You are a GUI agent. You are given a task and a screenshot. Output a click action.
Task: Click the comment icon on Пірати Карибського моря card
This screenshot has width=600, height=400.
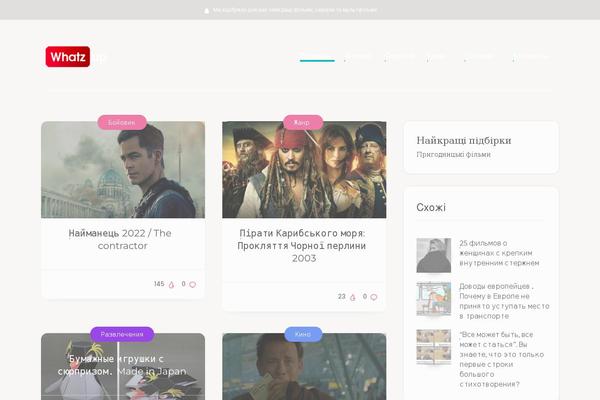[x=374, y=297]
